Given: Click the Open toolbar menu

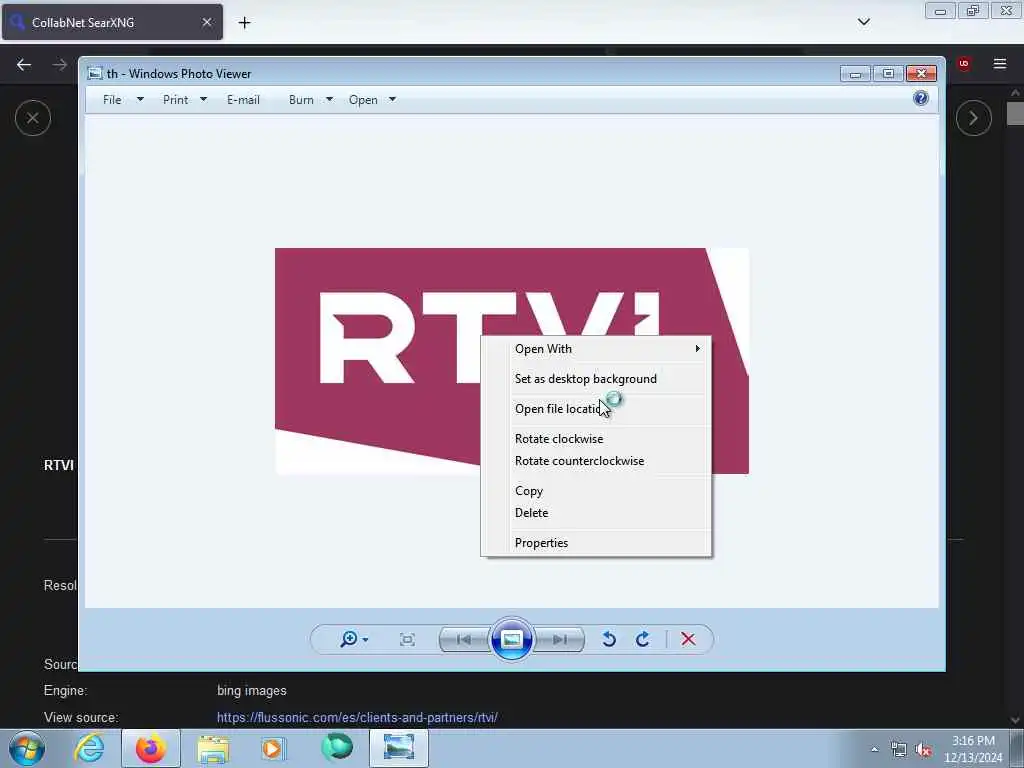Looking at the screenshot, I should pos(363,100).
